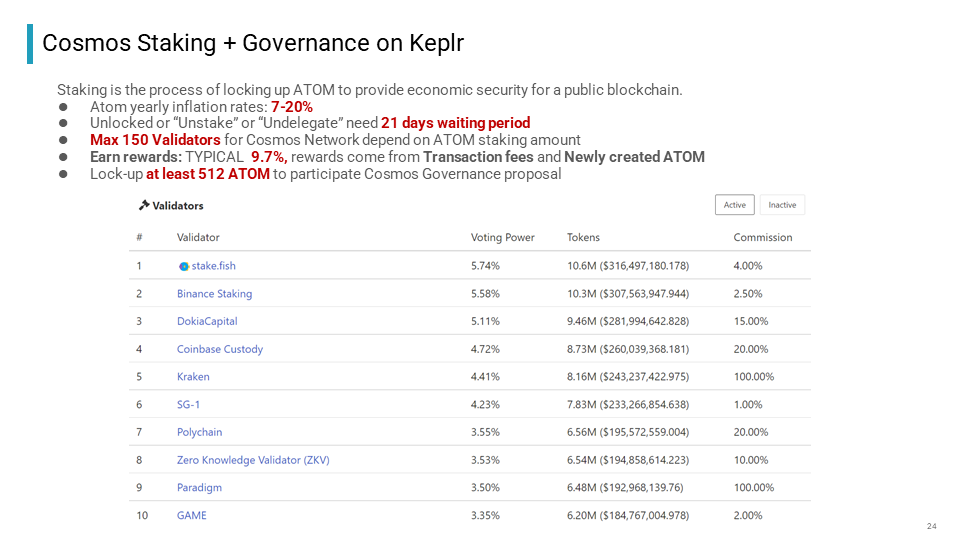Open the Polychain validator link

click(x=200, y=432)
